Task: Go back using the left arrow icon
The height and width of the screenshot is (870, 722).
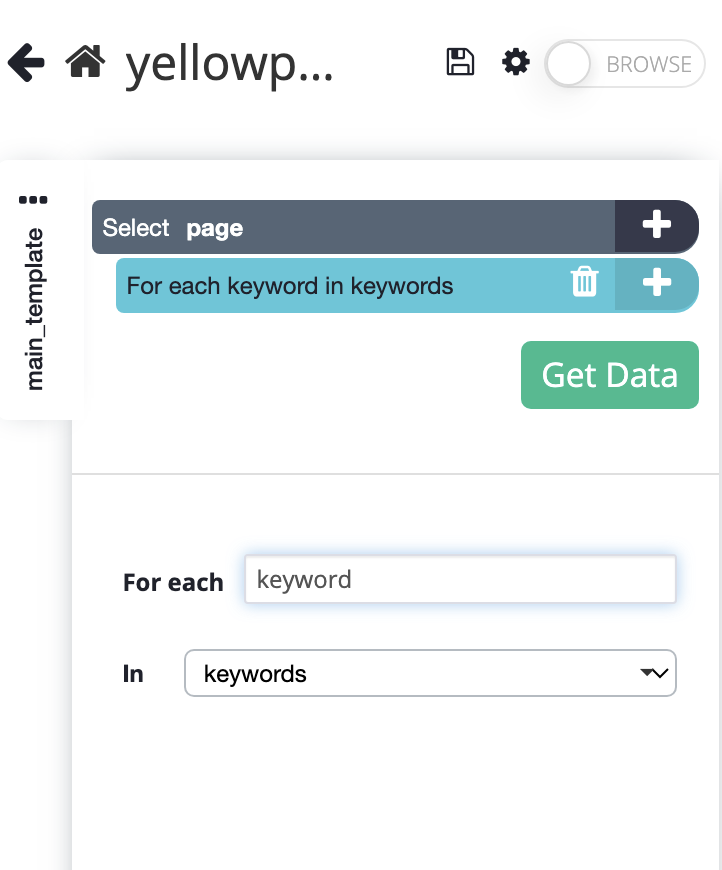Action: (x=26, y=63)
